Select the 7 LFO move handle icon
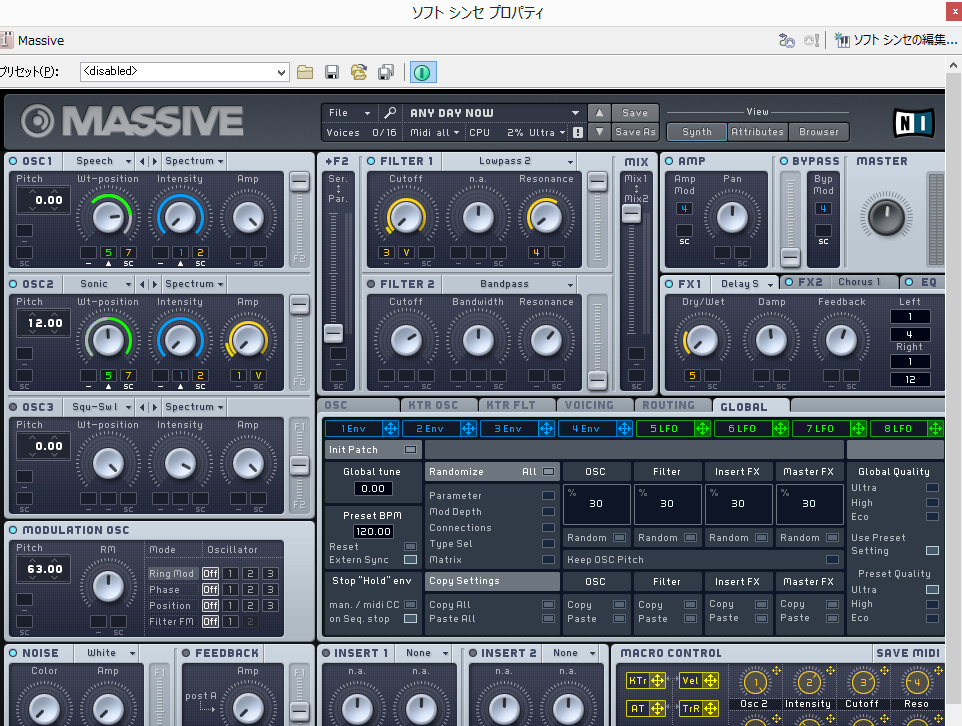 [858, 428]
